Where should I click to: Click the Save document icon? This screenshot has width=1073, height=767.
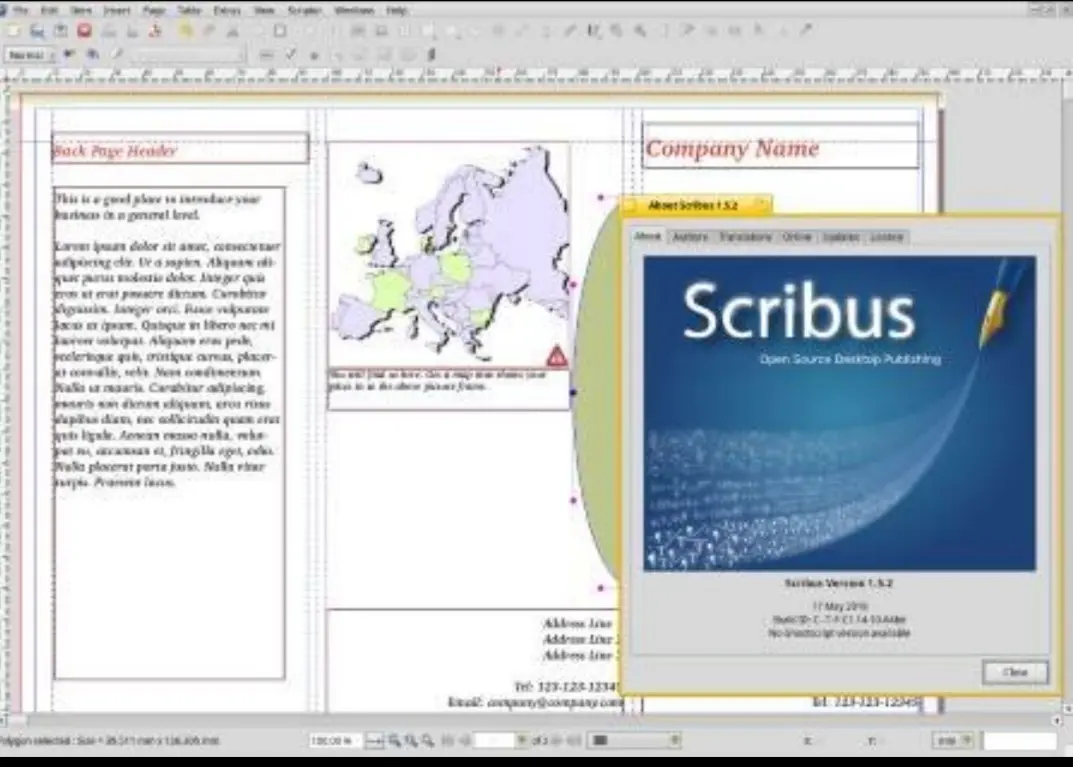point(61,31)
